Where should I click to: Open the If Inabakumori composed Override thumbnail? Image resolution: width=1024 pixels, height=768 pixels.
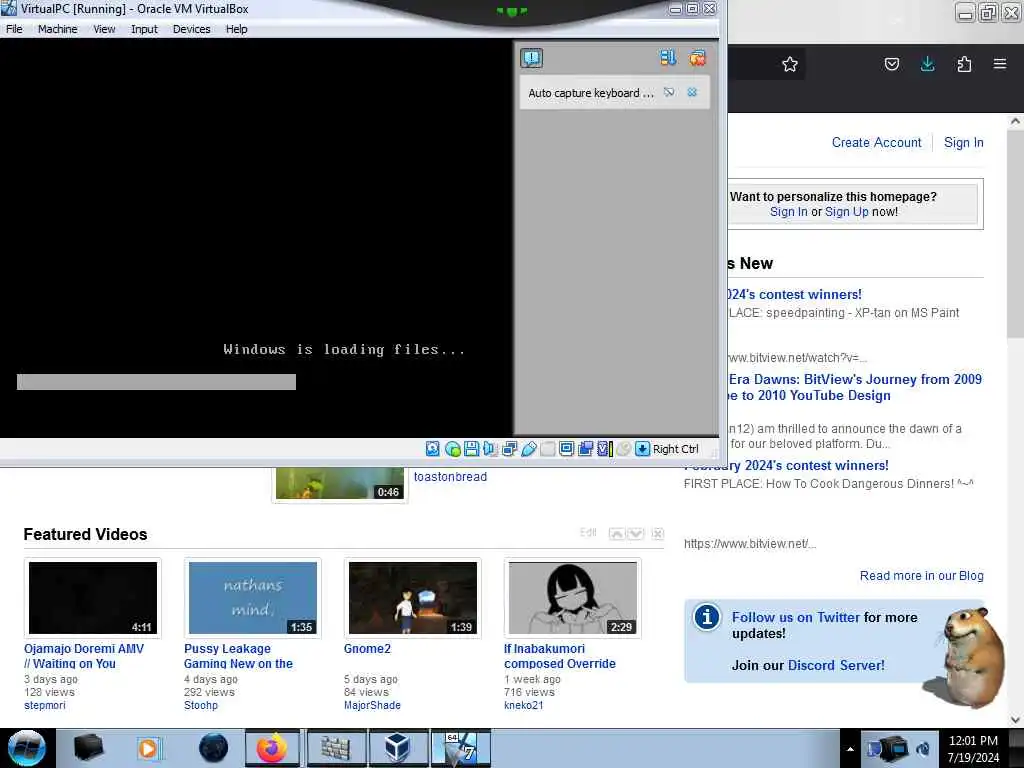coord(573,598)
